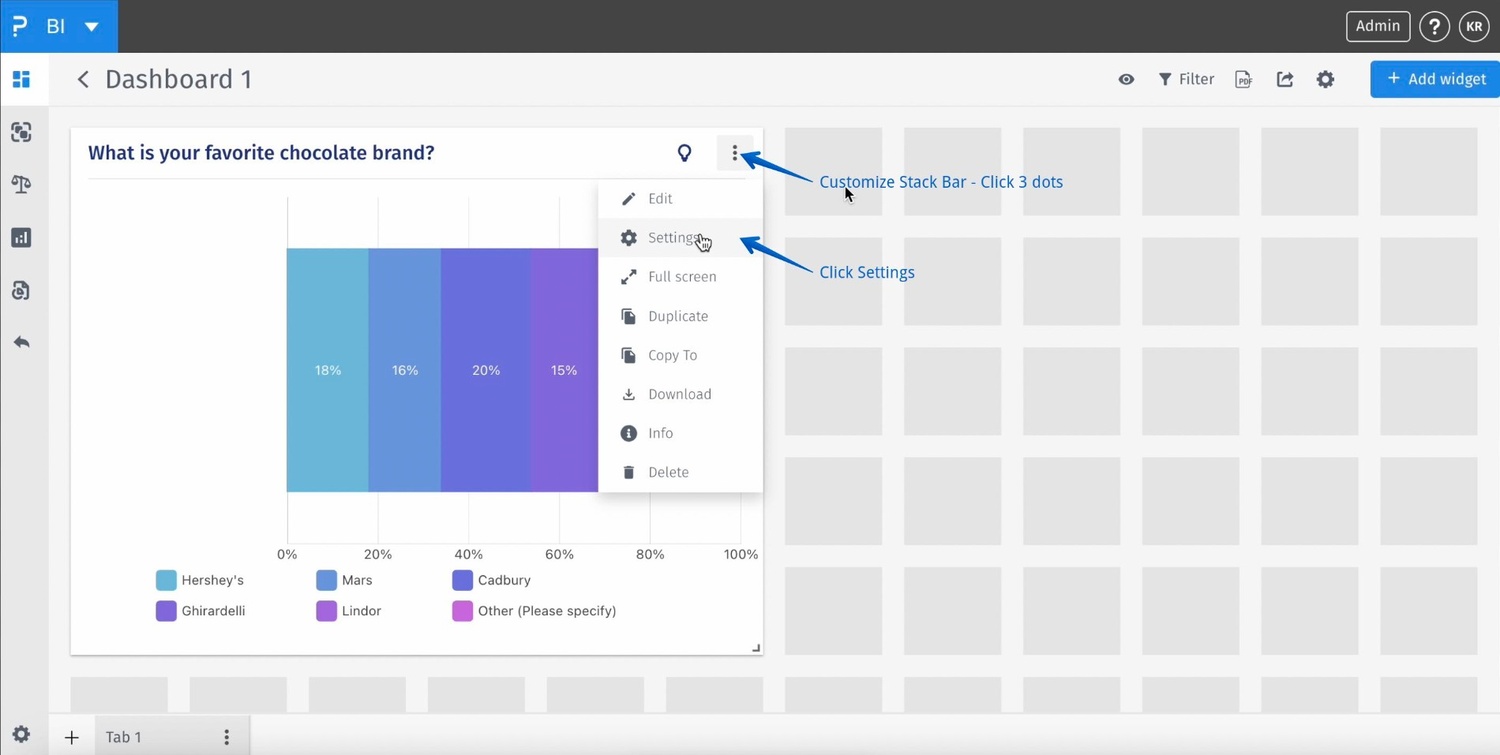Click the Add widget button
Image resolution: width=1500 pixels, height=755 pixels.
point(1435,79)
